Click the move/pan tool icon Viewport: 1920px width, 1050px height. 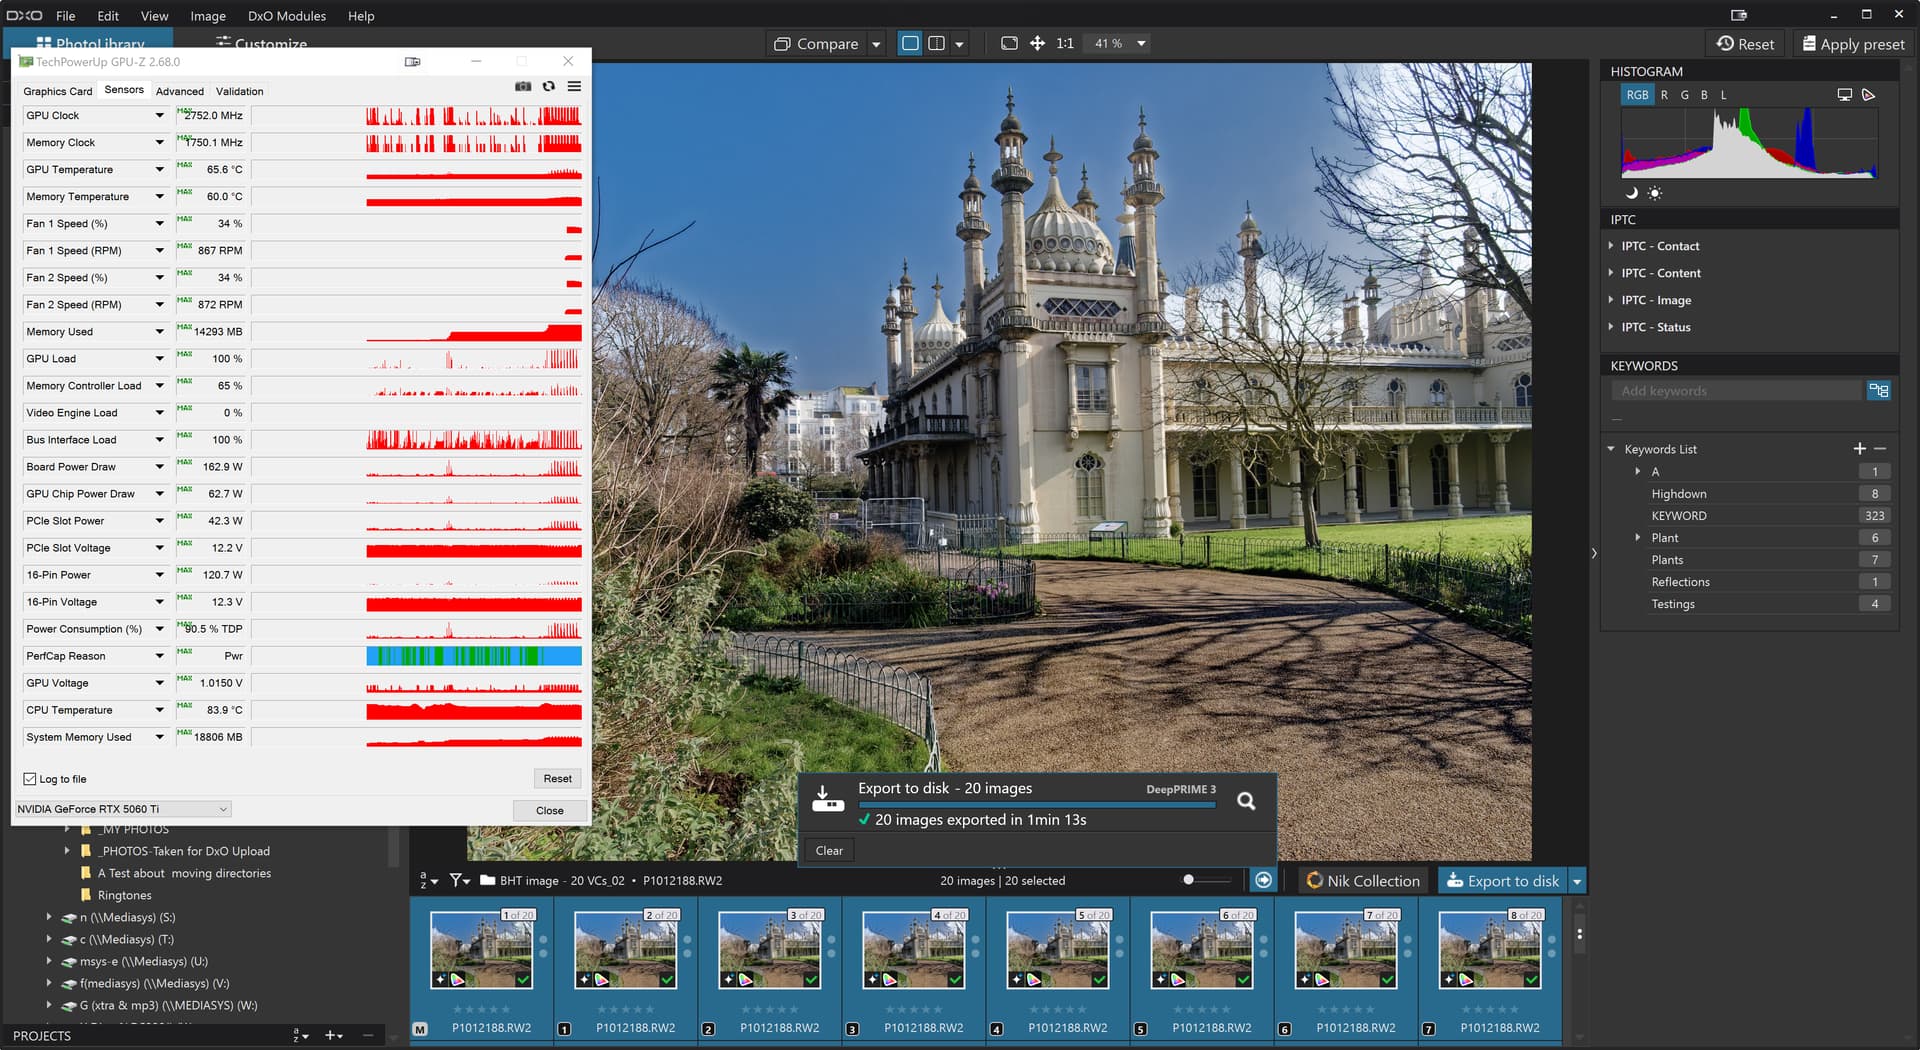click(1037, 44)
